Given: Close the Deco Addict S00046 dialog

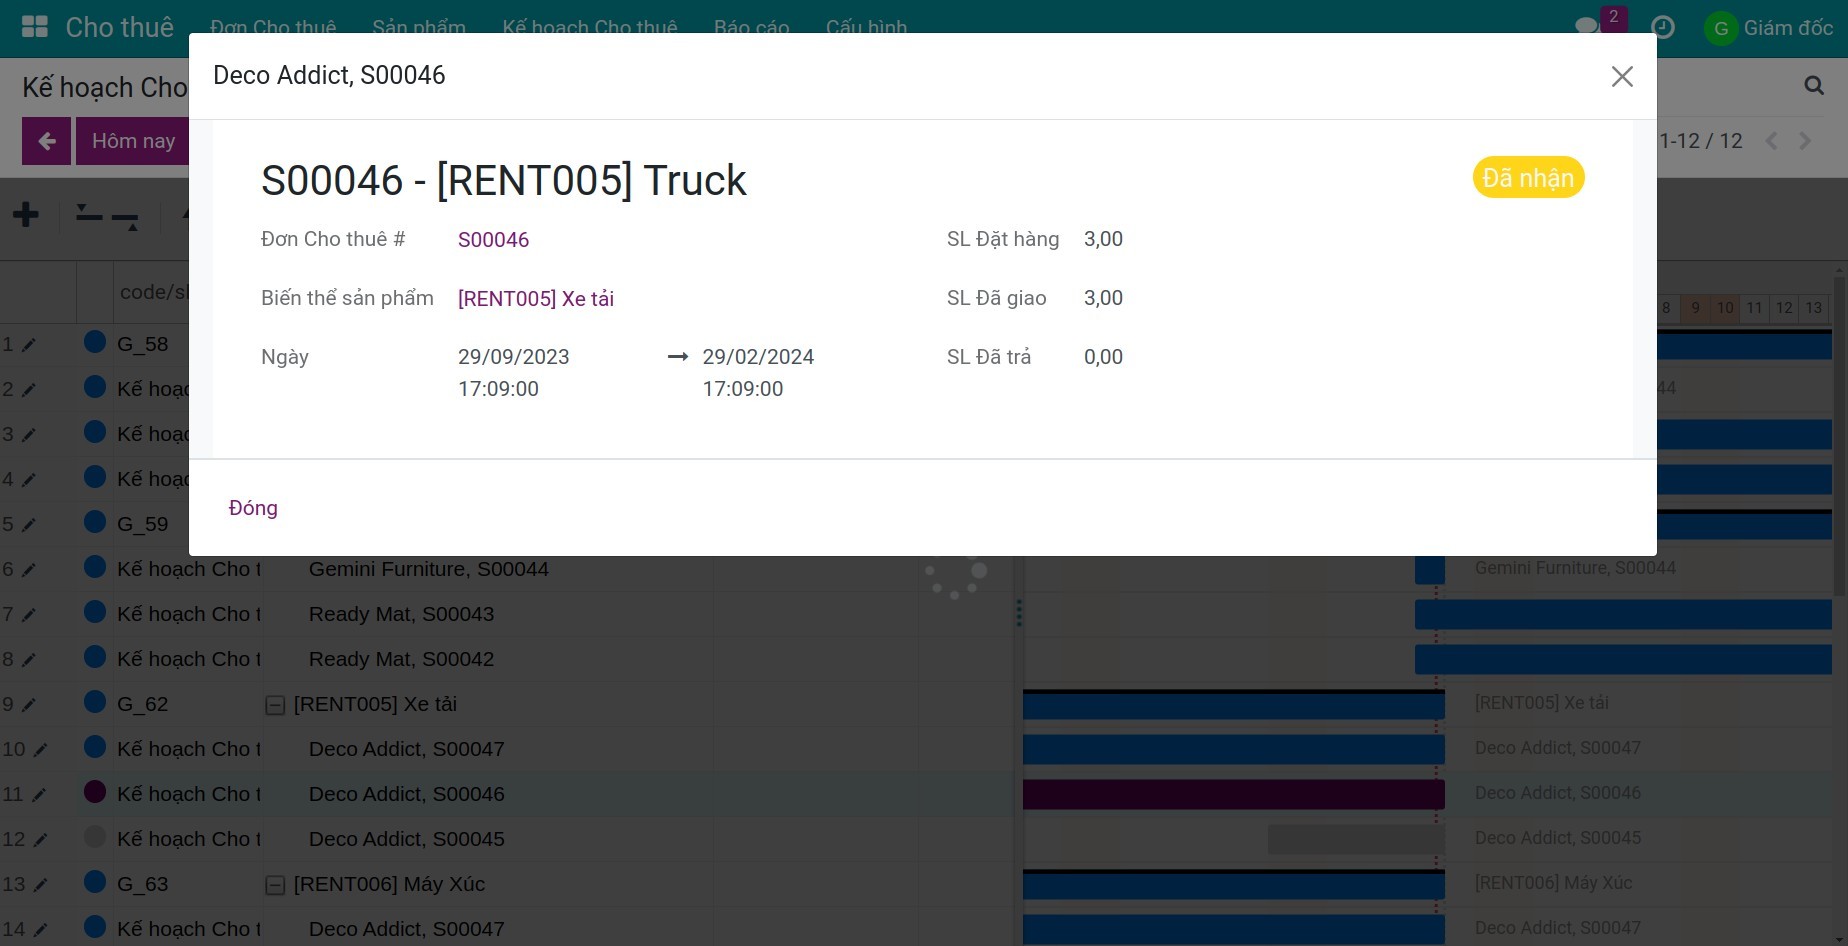Looking at the screenshot, I should pos(1622,76).
